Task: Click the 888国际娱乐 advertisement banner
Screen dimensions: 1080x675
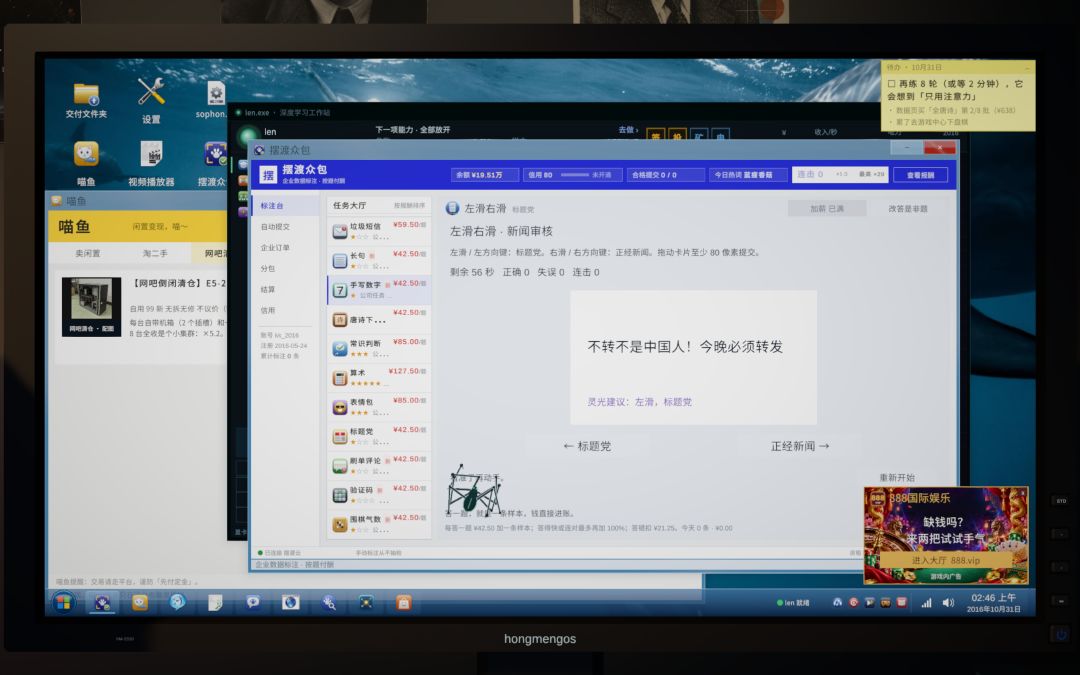Action: [946, 535]
